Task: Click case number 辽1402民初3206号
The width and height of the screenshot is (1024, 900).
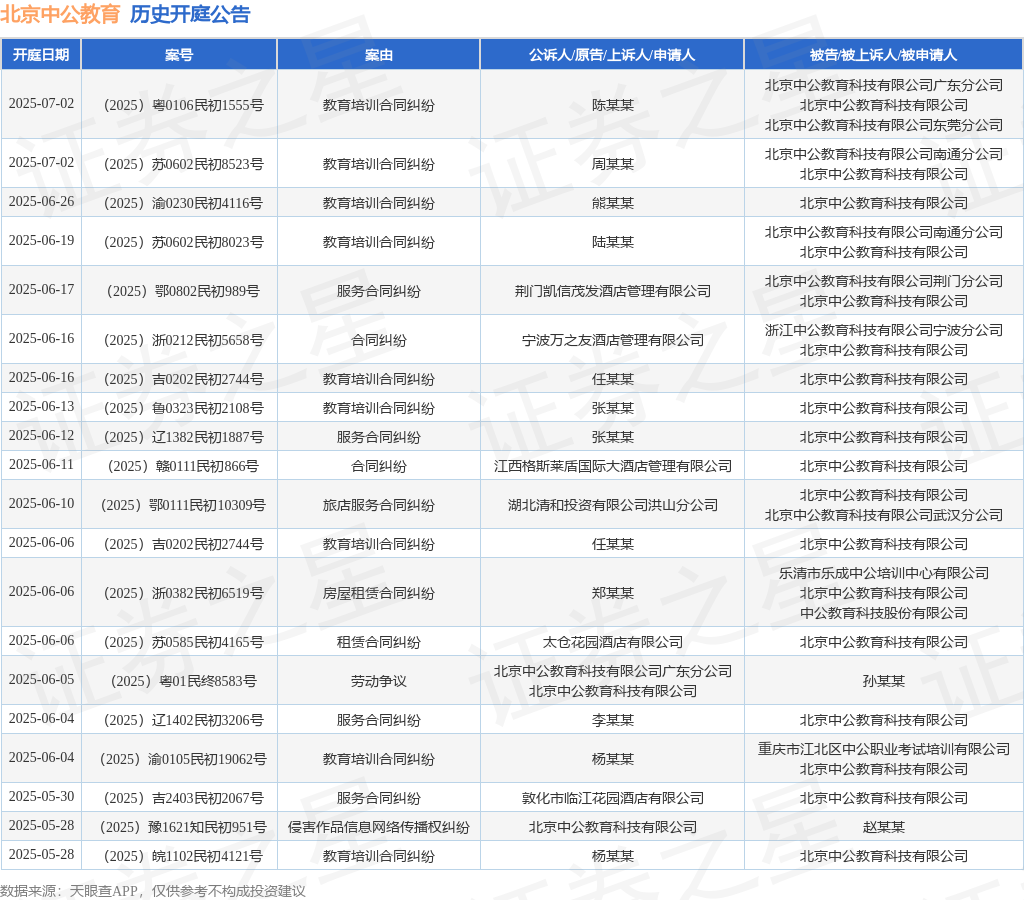Action: [x=184, y=720]
